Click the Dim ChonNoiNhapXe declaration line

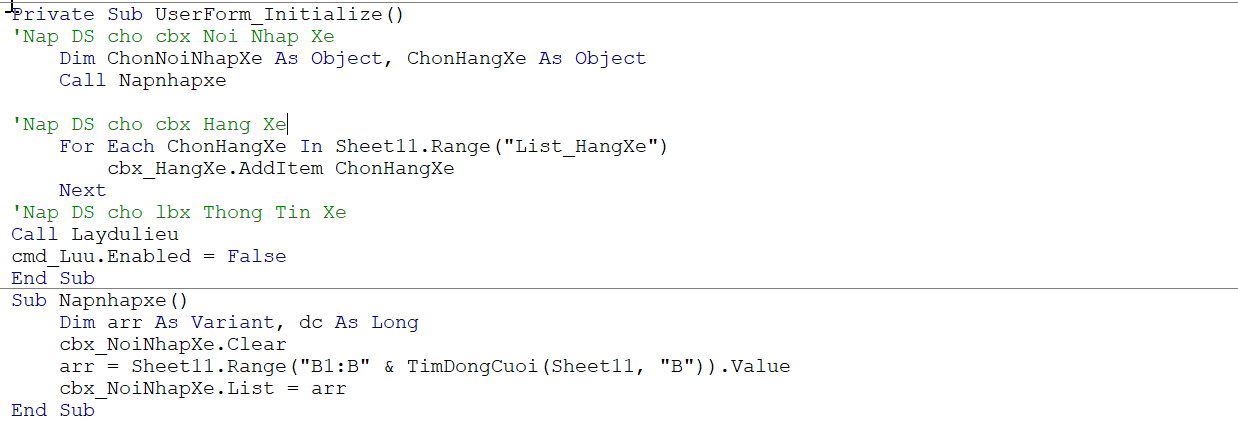point(352,58)
